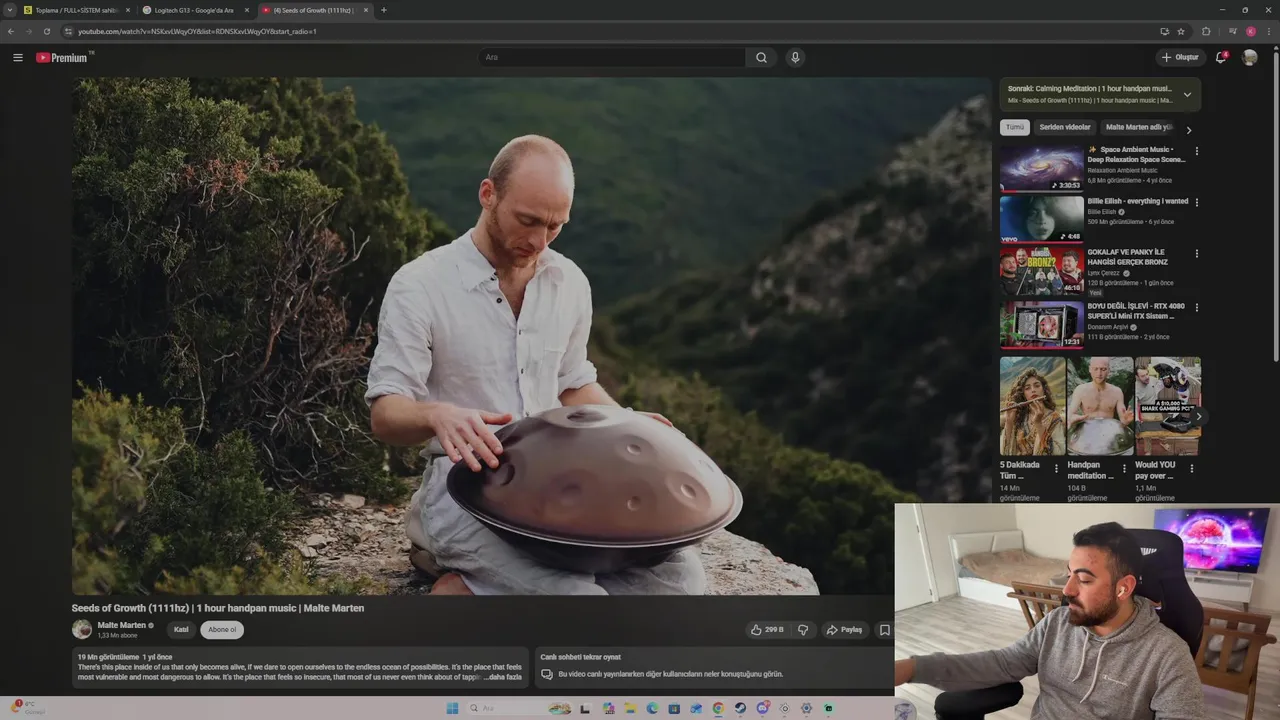The width and height of the screenshot is (1280, 720).
Task: Open GOKALAF VE PANKY video thumbnail
Action: (1041, 271)
